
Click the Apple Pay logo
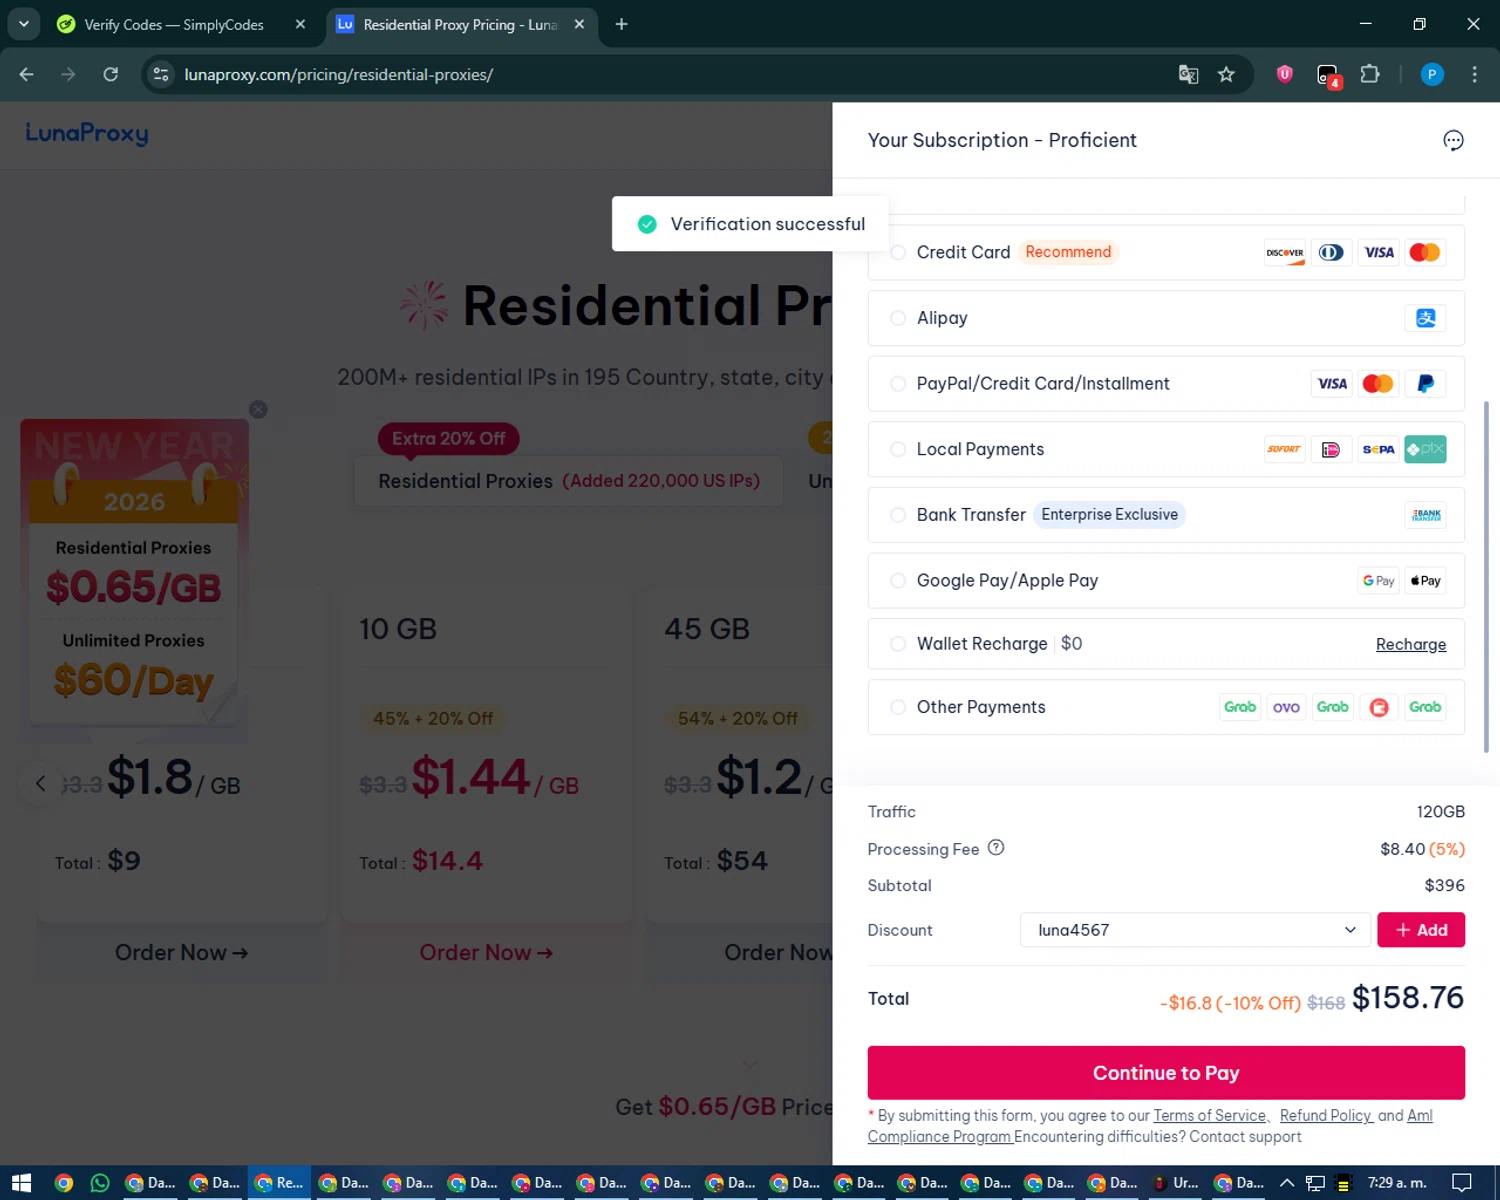(x=1426, y=581)
